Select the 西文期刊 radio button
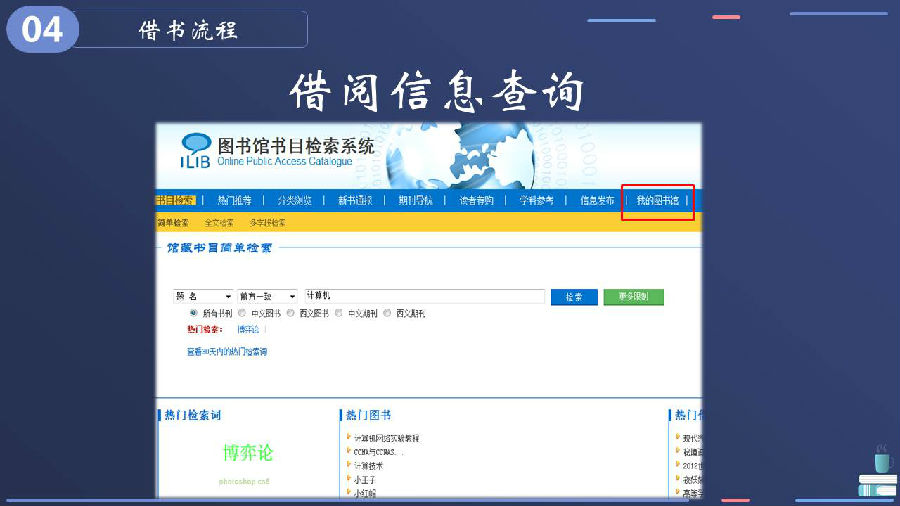 (x=389, y=313)
